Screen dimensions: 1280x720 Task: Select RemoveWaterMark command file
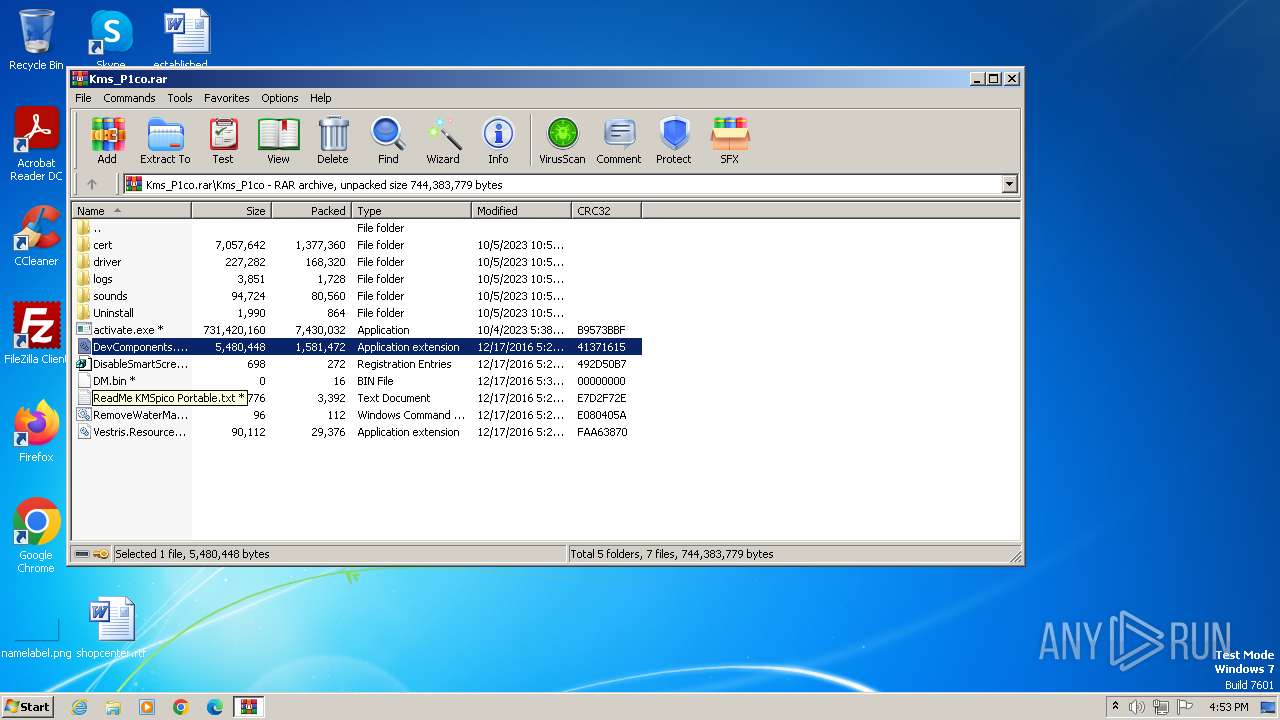pyautogui.click(x=357, y=415)
